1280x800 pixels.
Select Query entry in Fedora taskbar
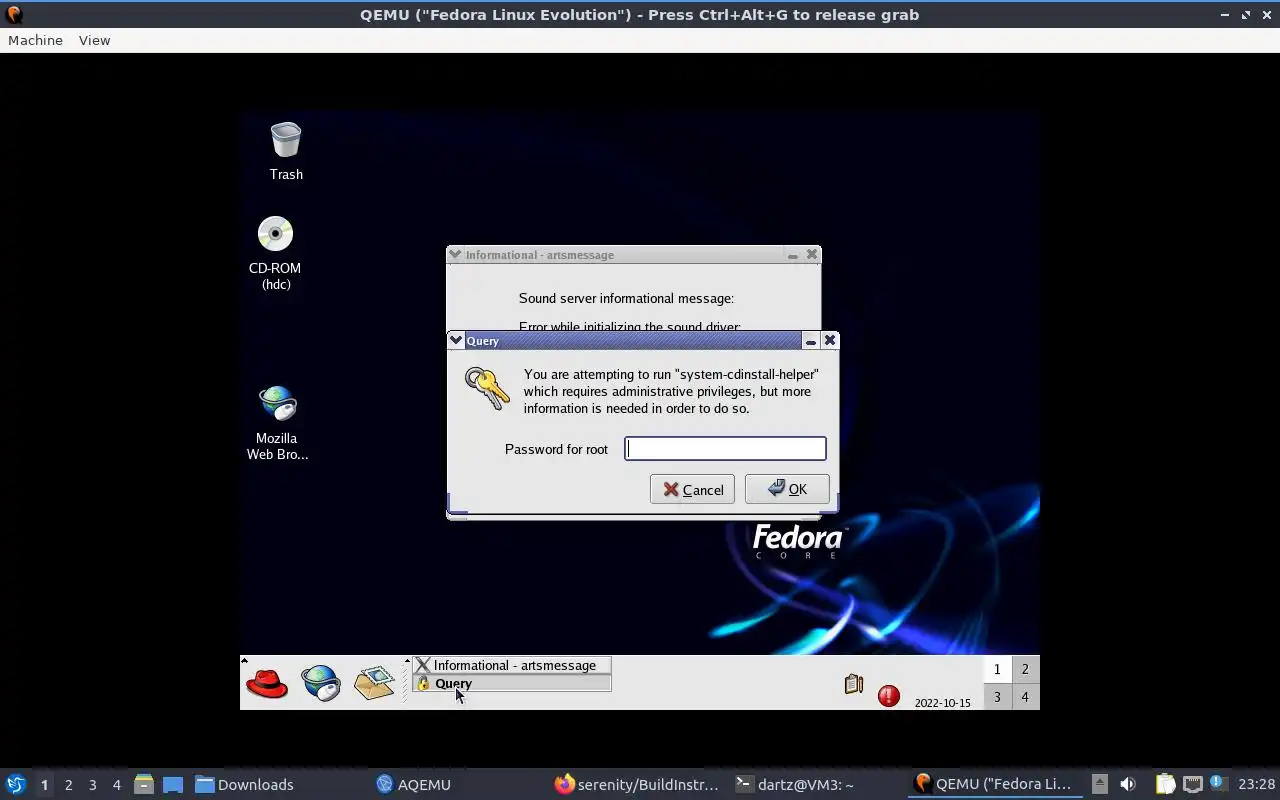511,684
